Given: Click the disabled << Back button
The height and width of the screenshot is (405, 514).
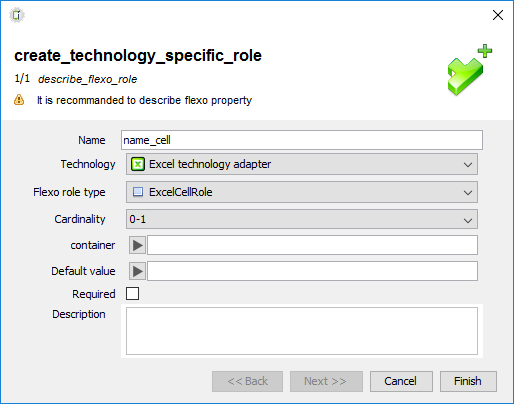Looking at the screenshot, I should pyautogui.click(x=247, y=381).
